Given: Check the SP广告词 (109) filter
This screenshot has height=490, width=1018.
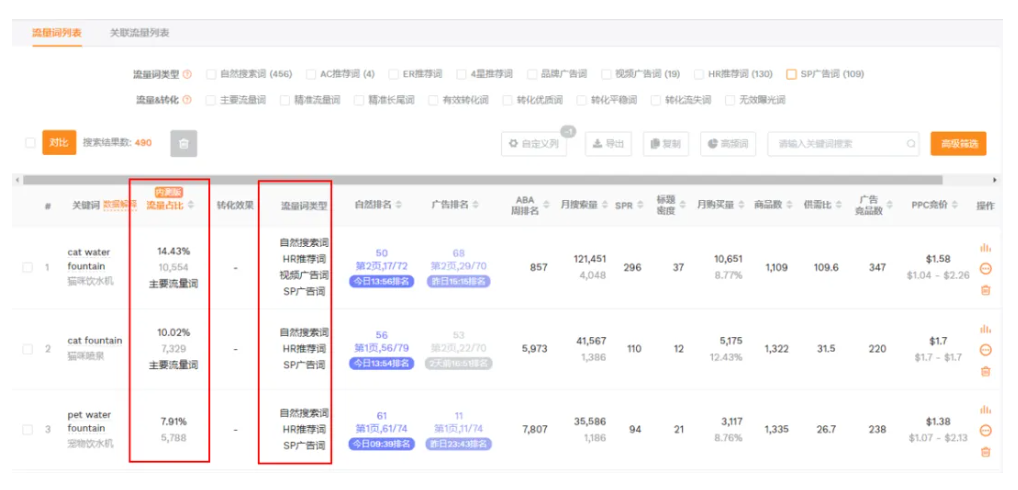Looking at the screenshot, I should (791, 74).
